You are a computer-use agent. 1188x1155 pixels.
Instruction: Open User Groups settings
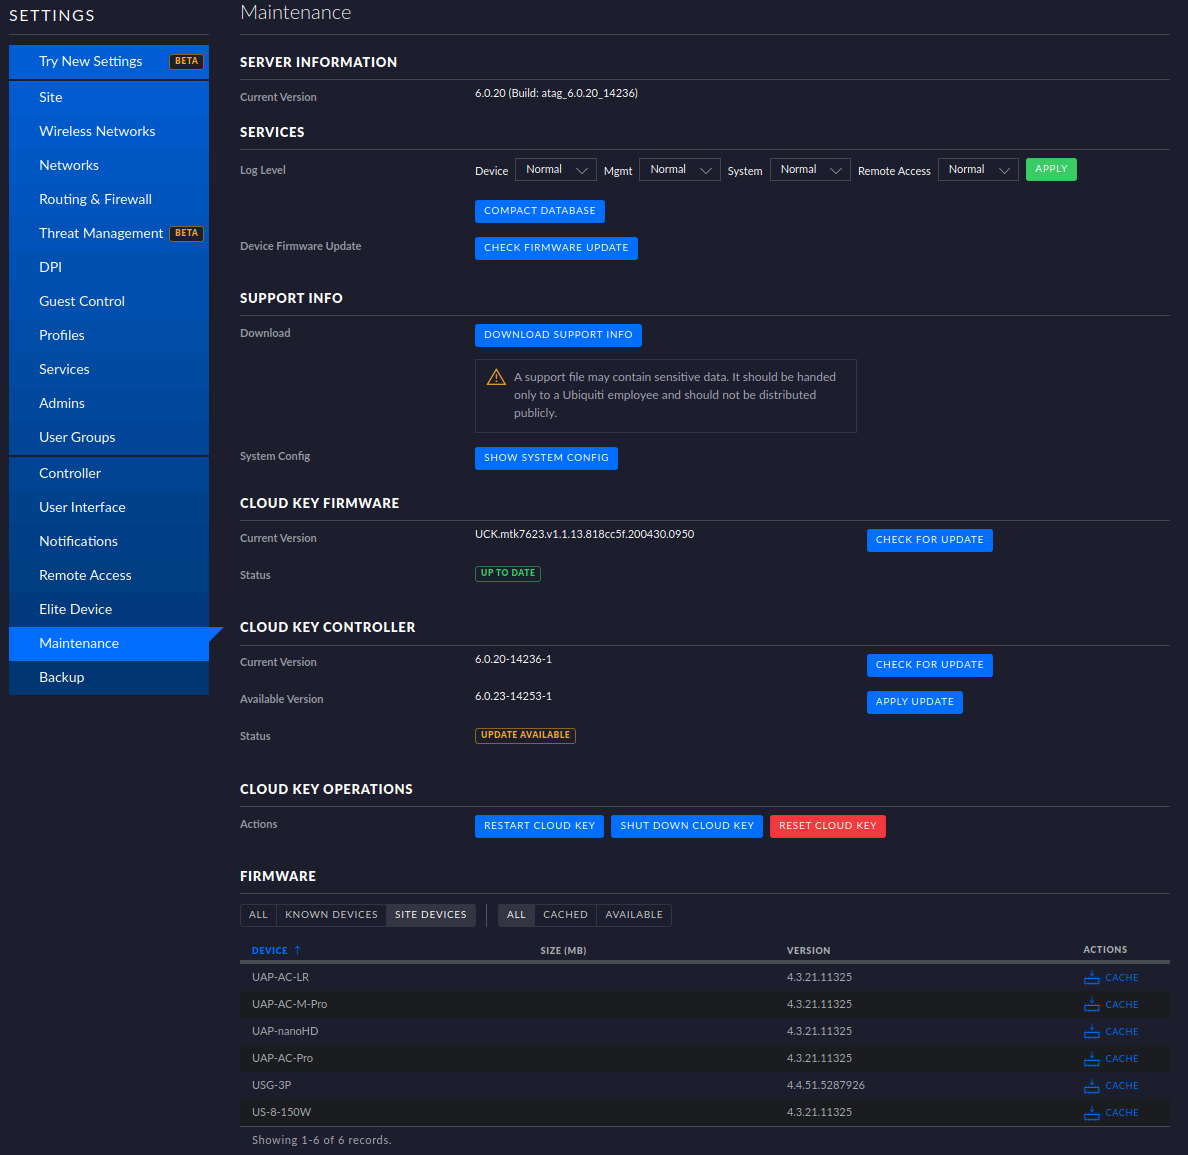click(109, 438)
